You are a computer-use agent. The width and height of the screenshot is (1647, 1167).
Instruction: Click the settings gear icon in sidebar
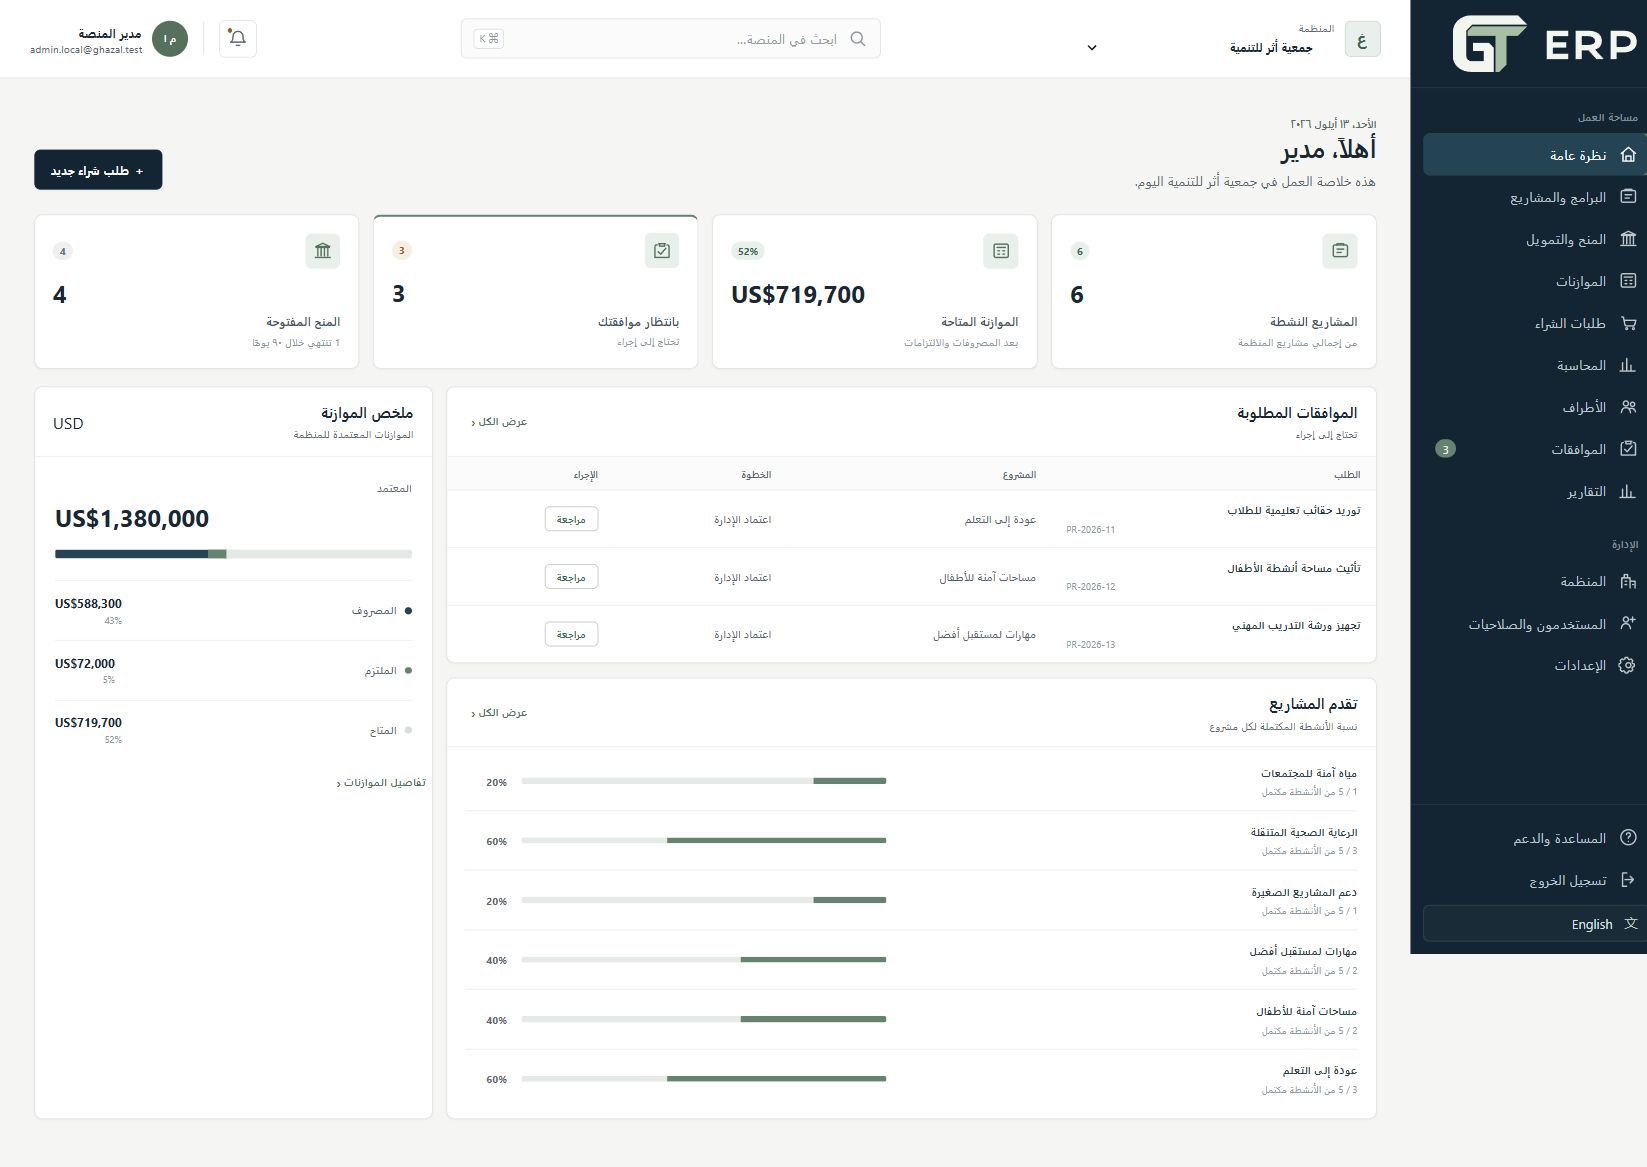tap(1628, 665)
